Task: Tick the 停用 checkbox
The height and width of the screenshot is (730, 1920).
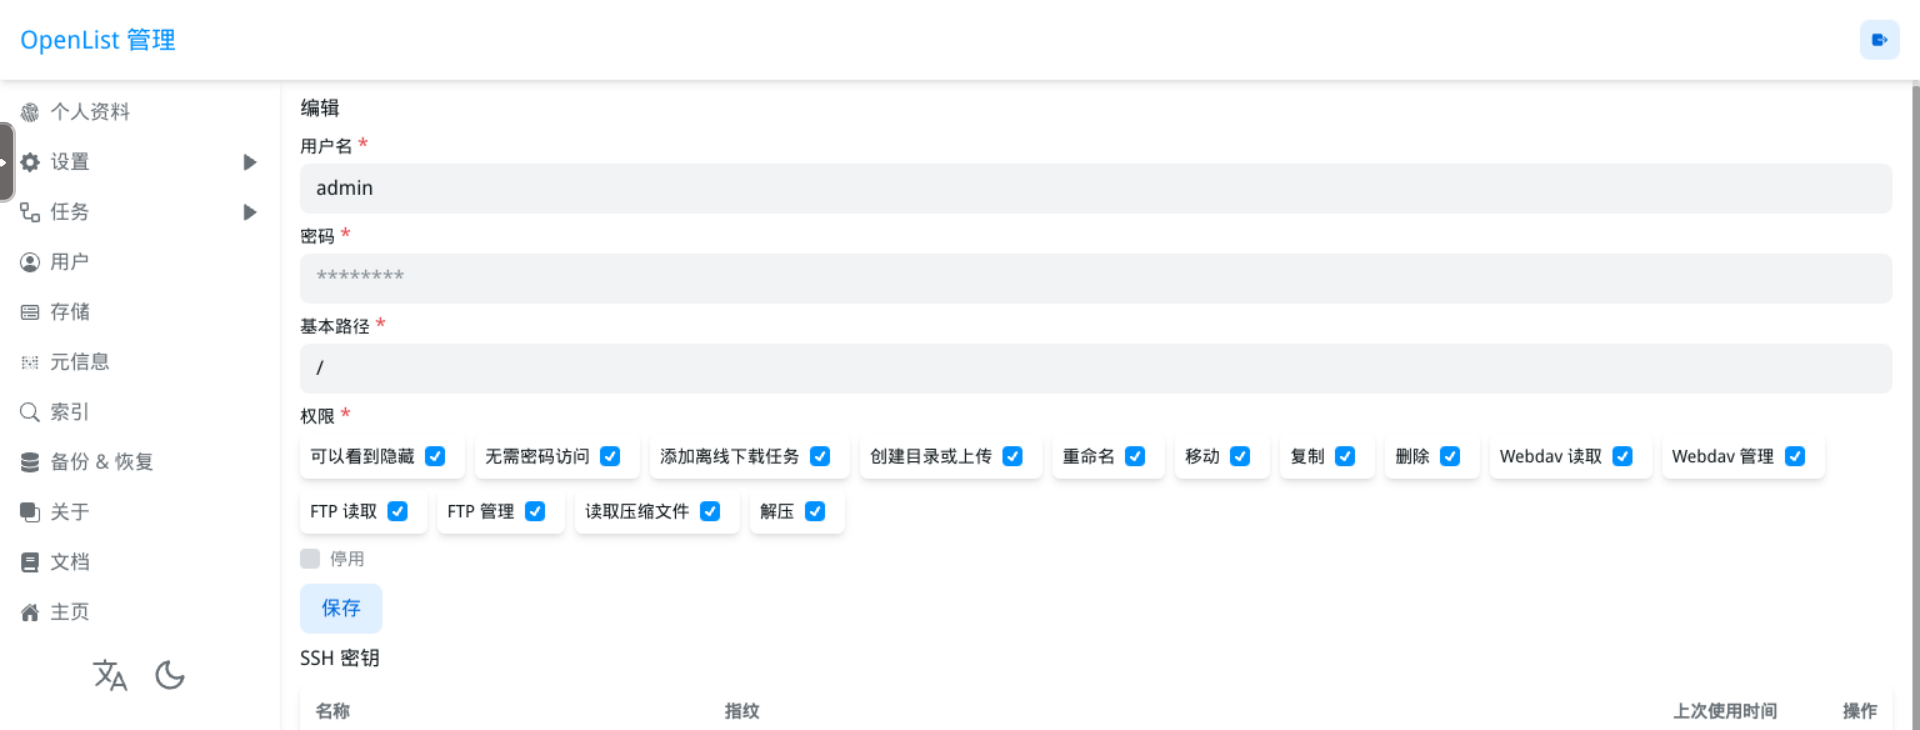Action: pos(310,558)
